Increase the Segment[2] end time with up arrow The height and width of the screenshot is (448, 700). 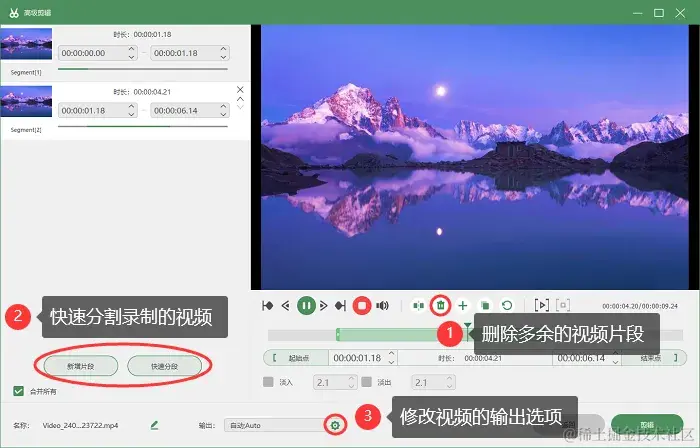[x=223, y=106]
